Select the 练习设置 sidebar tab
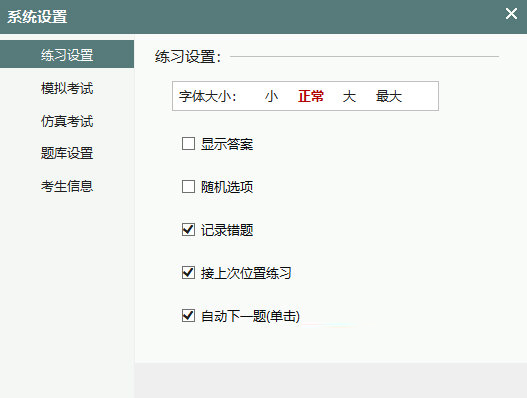 [67, 54]
